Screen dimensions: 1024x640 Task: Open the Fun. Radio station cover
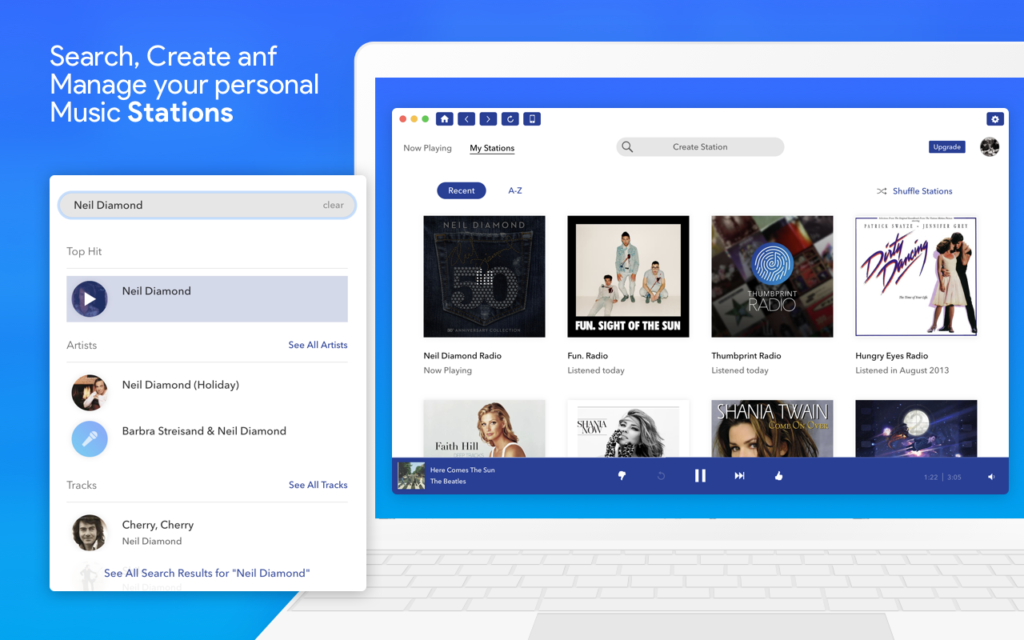[x=628, y=276]
